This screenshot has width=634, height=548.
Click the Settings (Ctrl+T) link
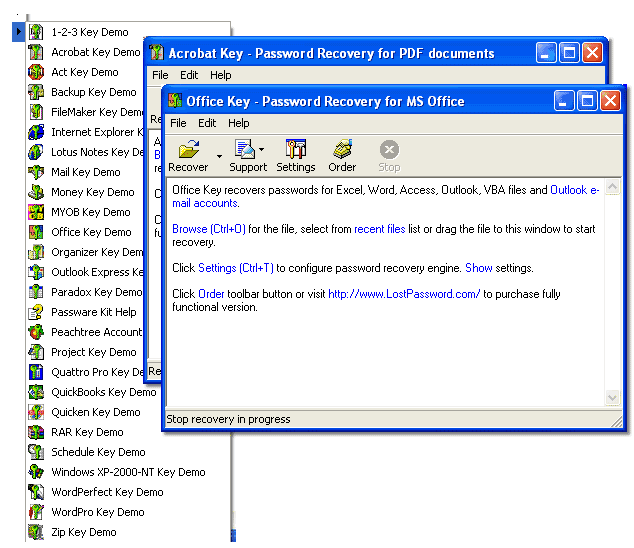click(236, 268)
